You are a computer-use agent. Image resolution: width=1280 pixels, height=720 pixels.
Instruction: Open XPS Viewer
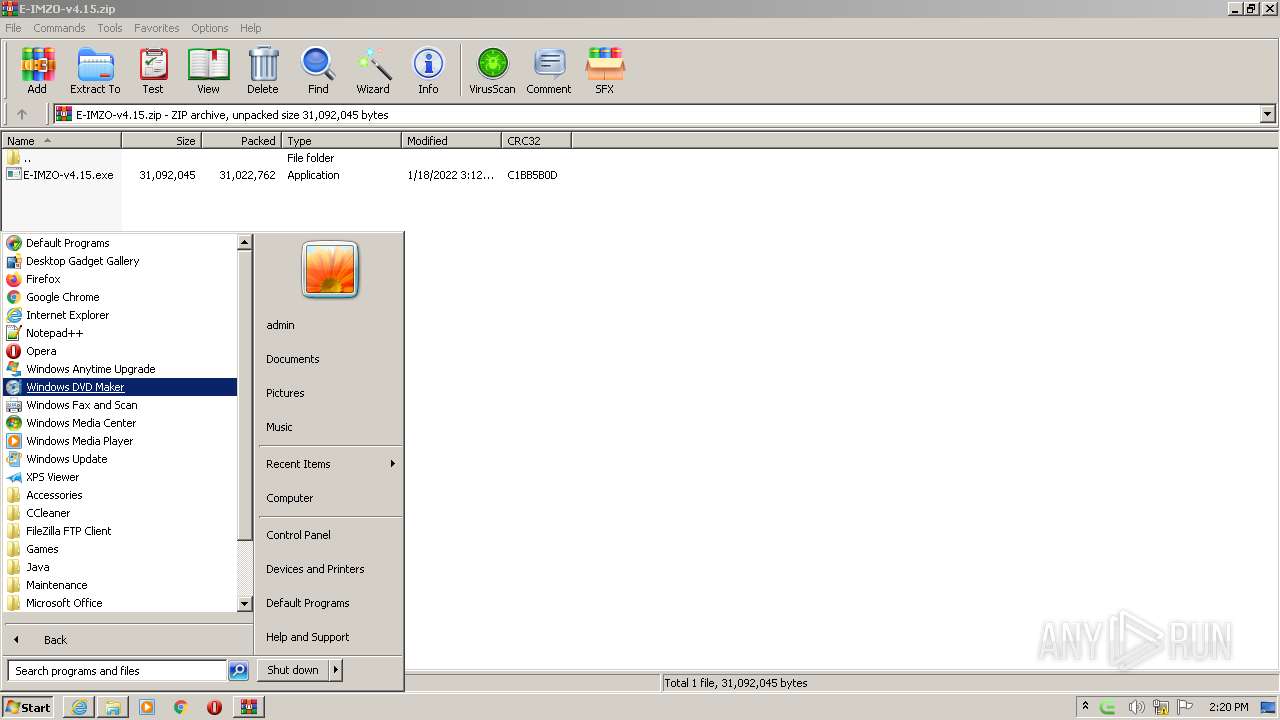[x=120, y=477]
